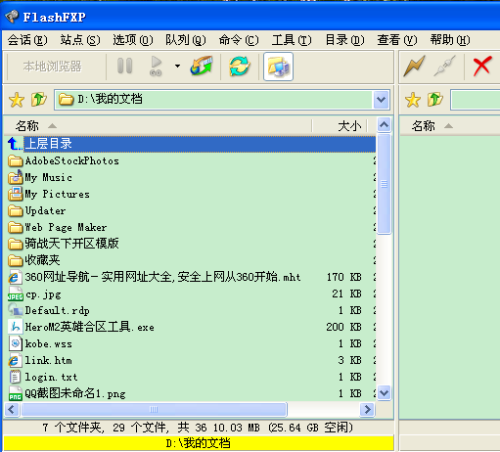Click the left pane bookmarks star icon
This screenshot has height=452, width=500.
pyautogui.click(x=17, y=100)
